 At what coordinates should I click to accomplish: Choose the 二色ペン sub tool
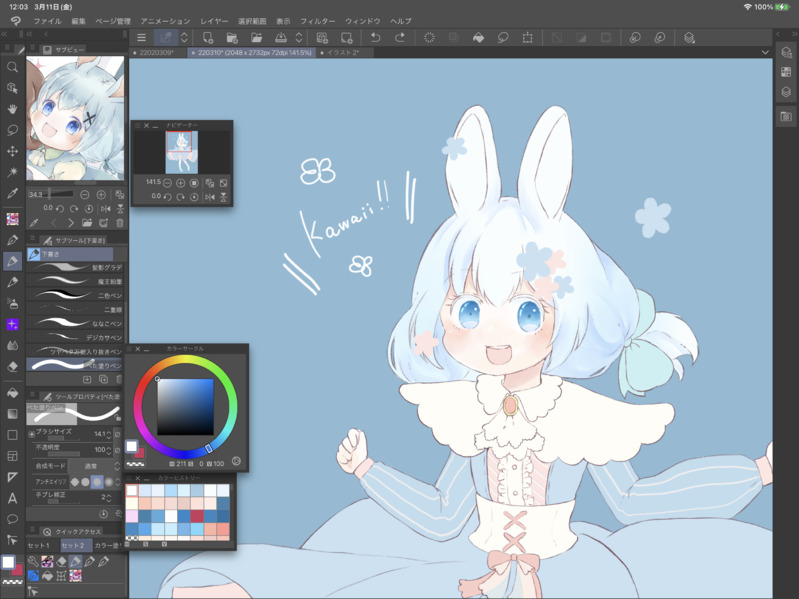[x=74, y=295]
